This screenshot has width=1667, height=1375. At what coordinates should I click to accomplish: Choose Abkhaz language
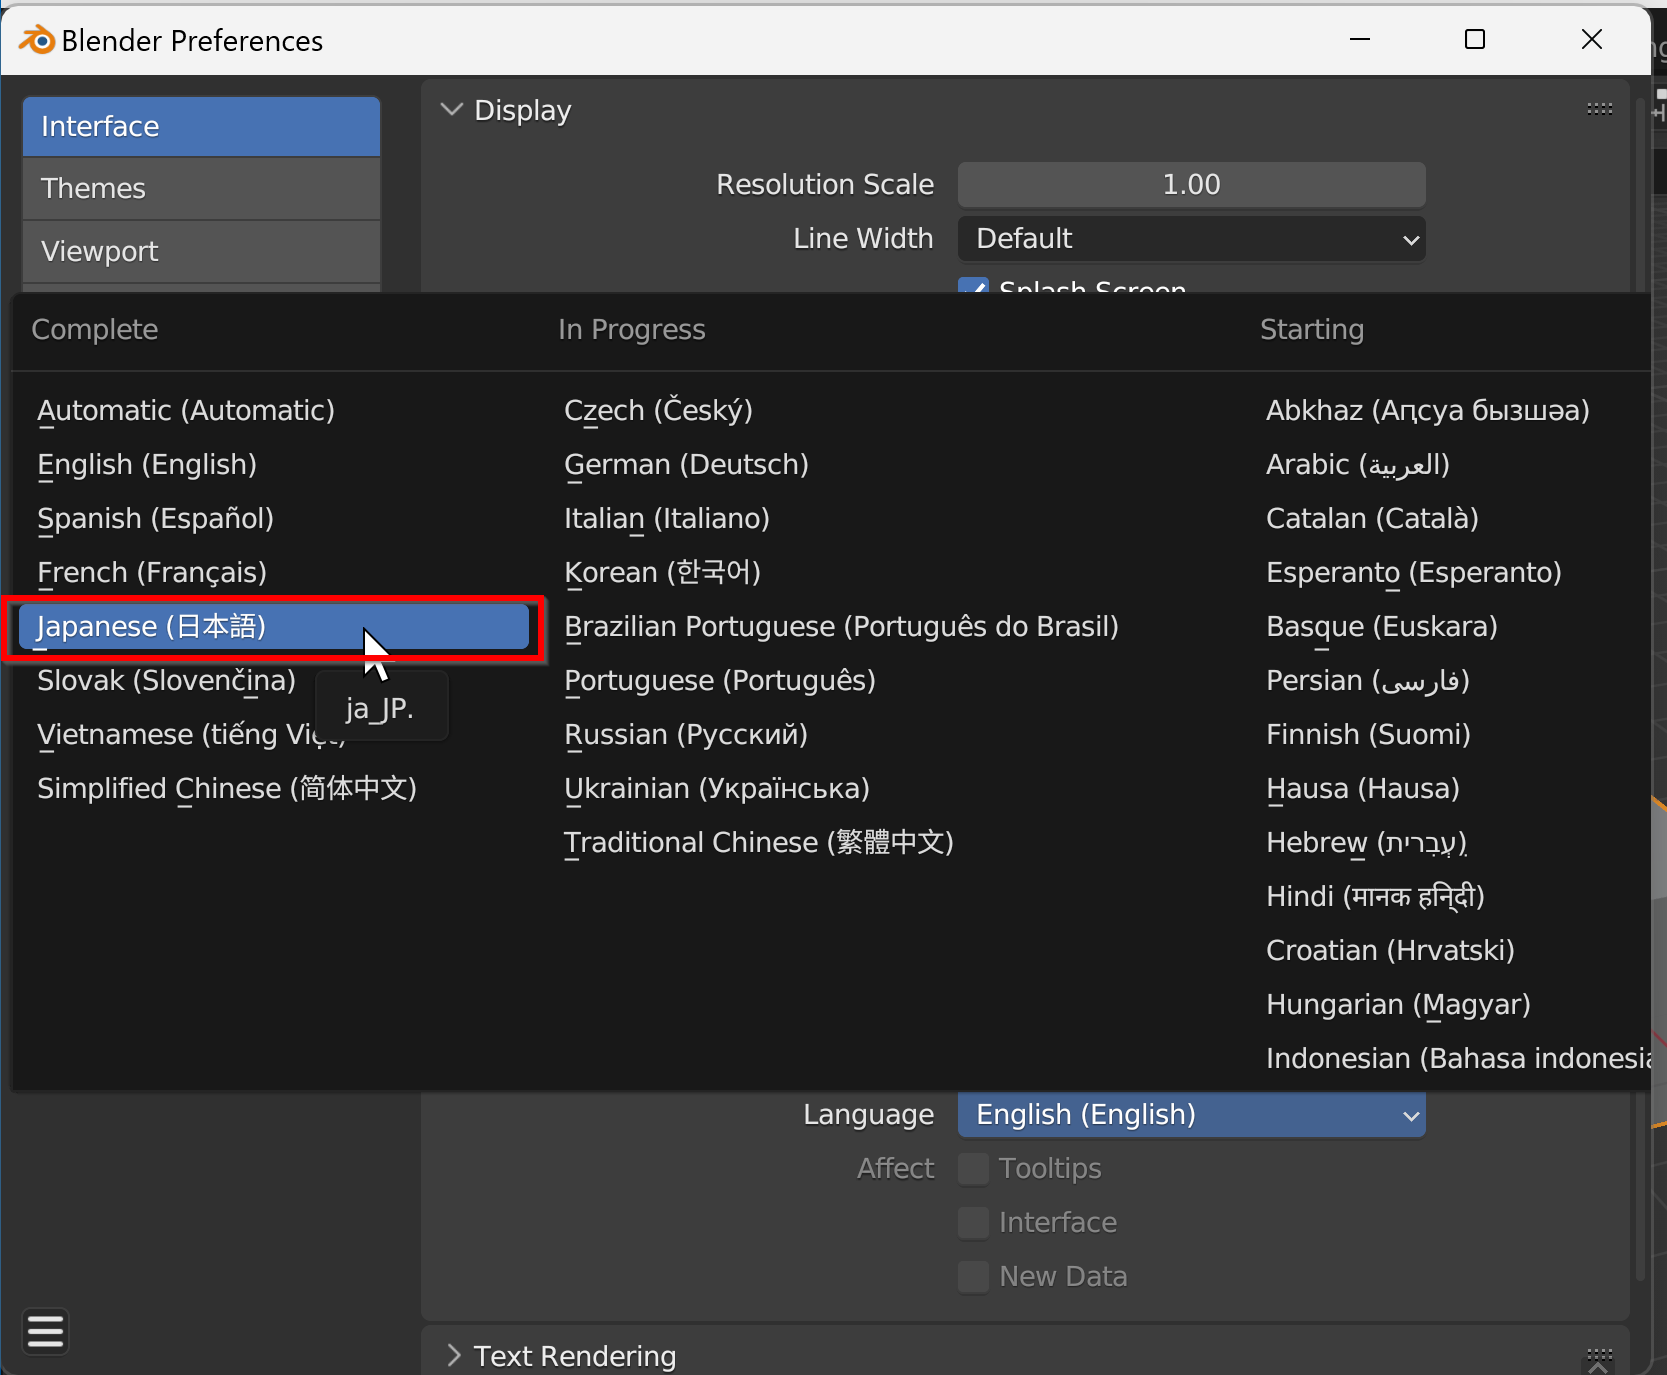pos(1427,411)
